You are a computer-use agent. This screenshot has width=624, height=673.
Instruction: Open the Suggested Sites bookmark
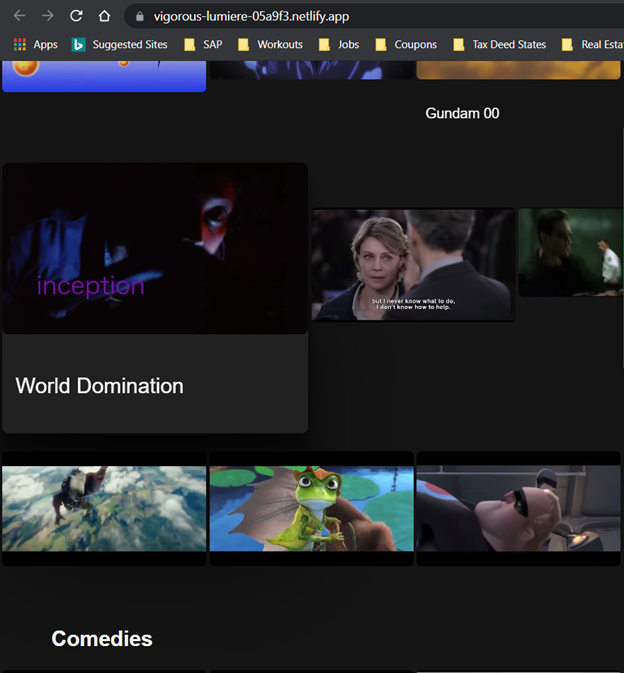point(120,45)
